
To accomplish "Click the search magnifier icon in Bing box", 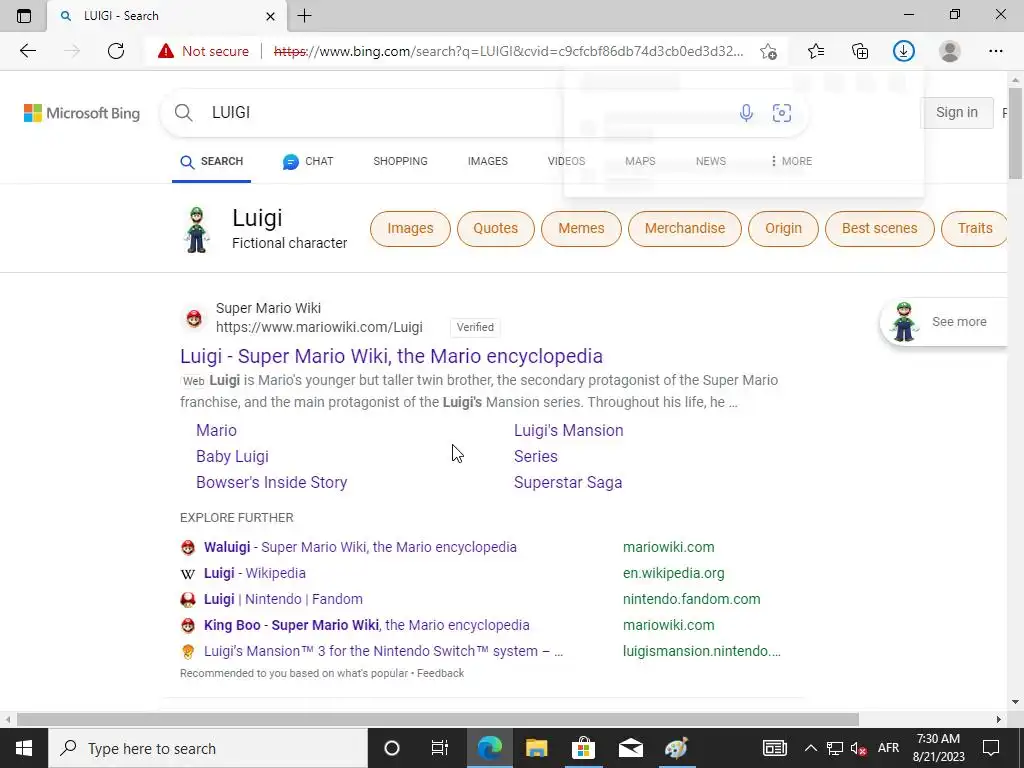I will [184, 112].
